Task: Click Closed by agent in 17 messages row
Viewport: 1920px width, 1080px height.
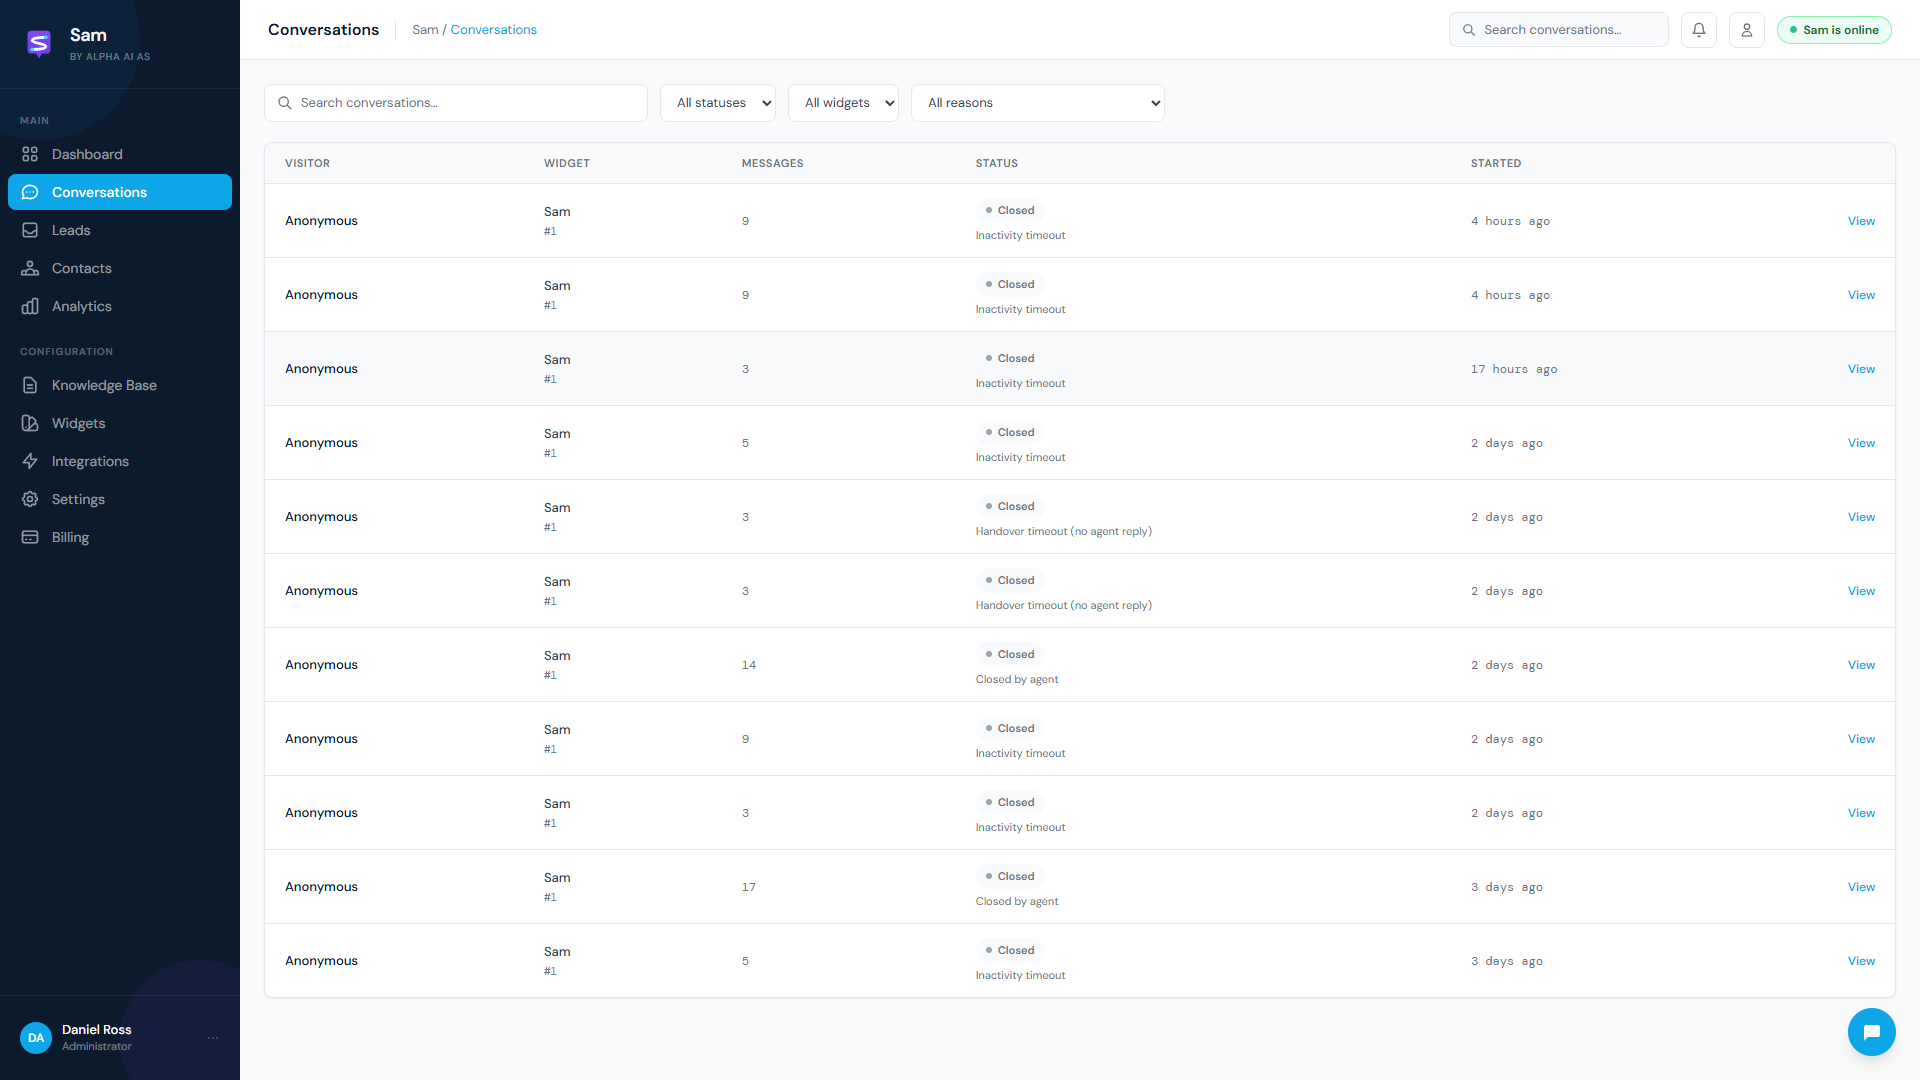Action: [x=1017, y=901]
